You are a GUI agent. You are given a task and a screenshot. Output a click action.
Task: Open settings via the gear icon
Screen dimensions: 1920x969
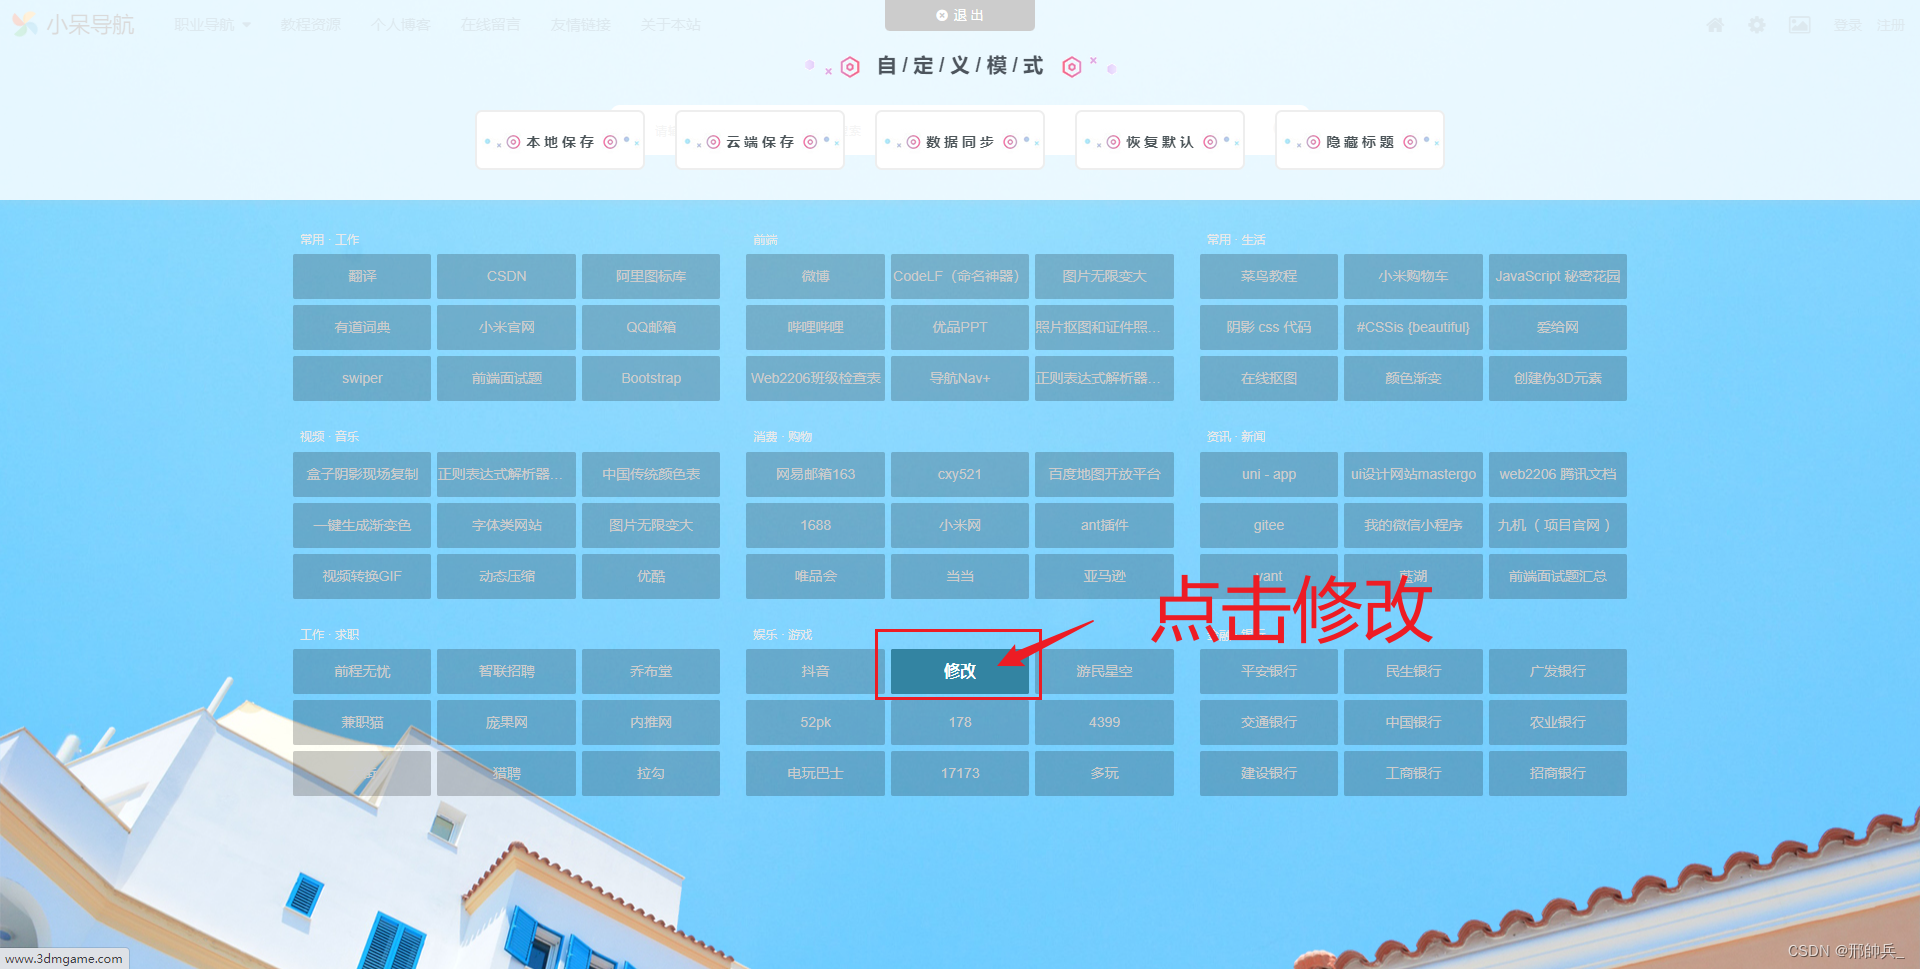(1757, 25)
